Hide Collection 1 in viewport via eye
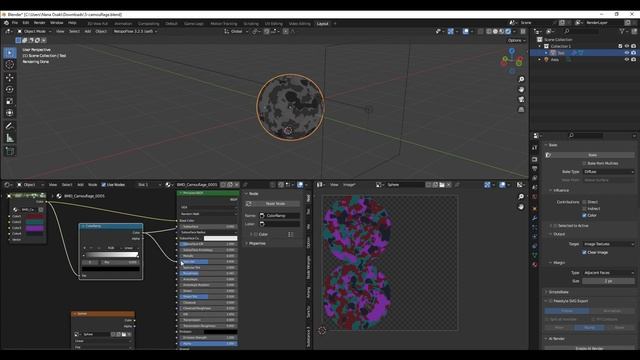640x360 pixels. 627,46
